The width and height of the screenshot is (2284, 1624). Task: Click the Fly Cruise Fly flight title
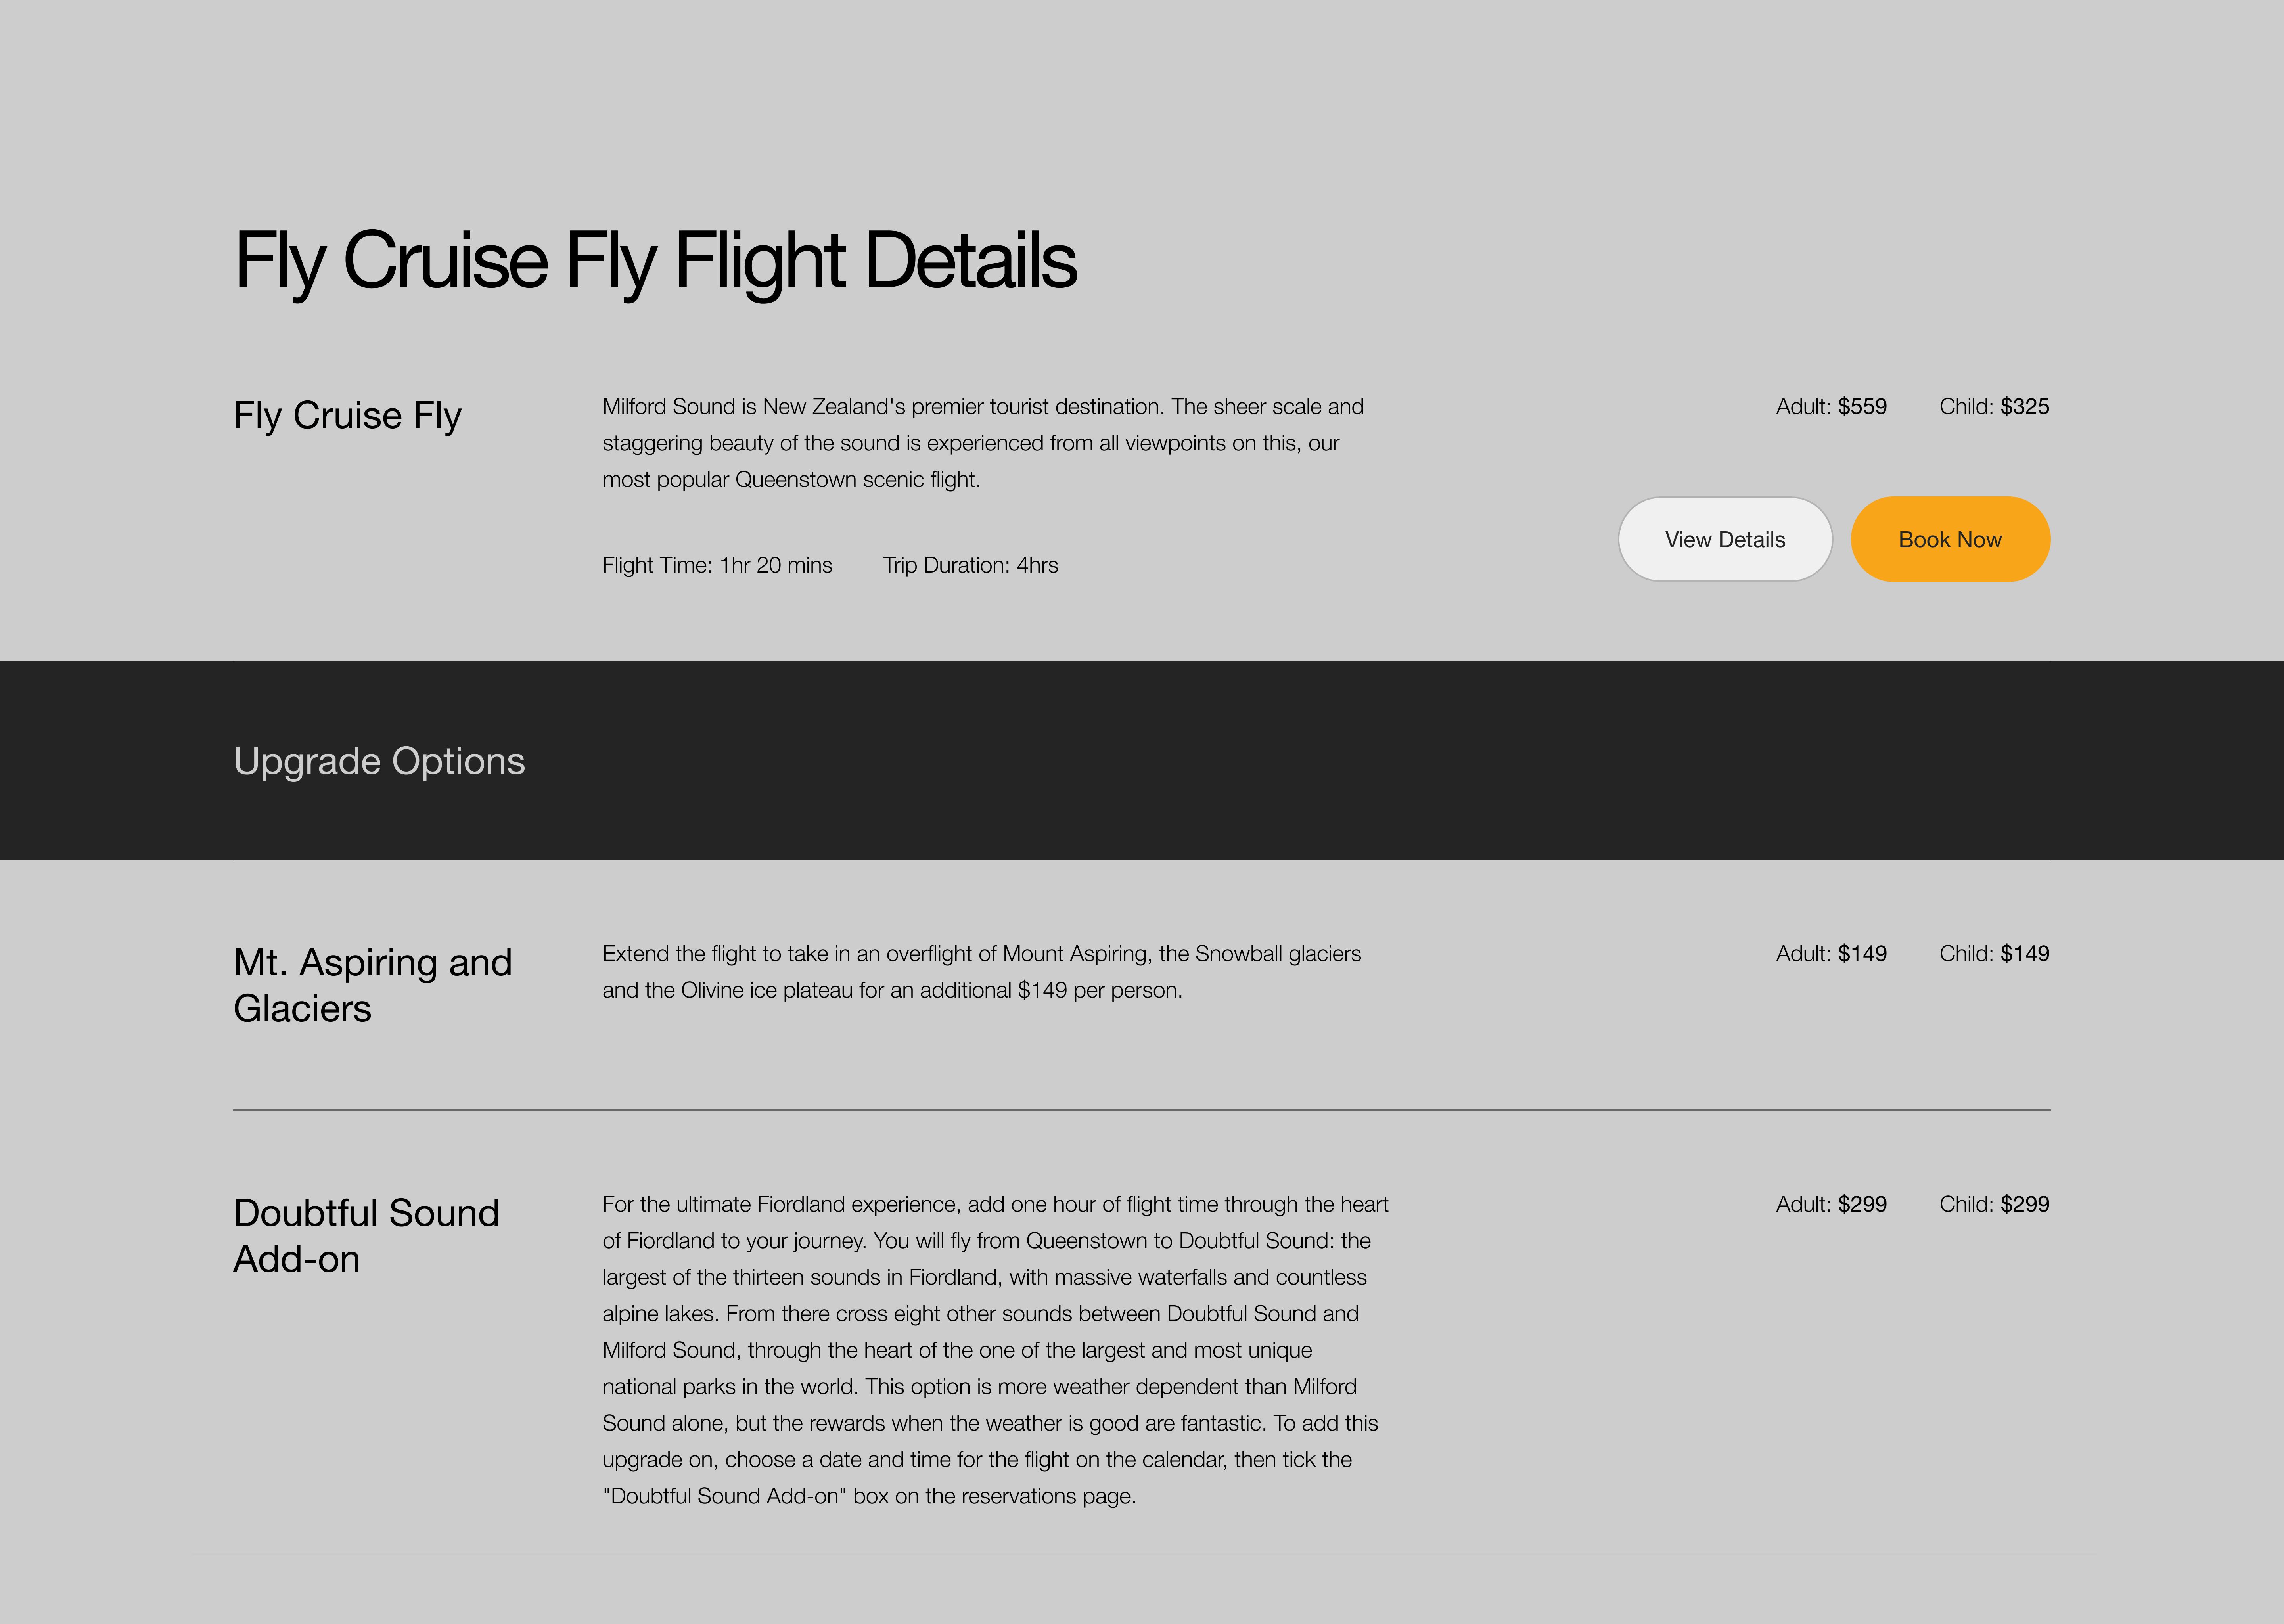click(347, 415)
